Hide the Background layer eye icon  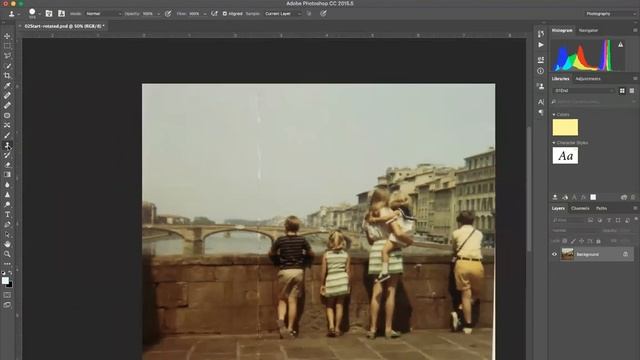point(554,254)
